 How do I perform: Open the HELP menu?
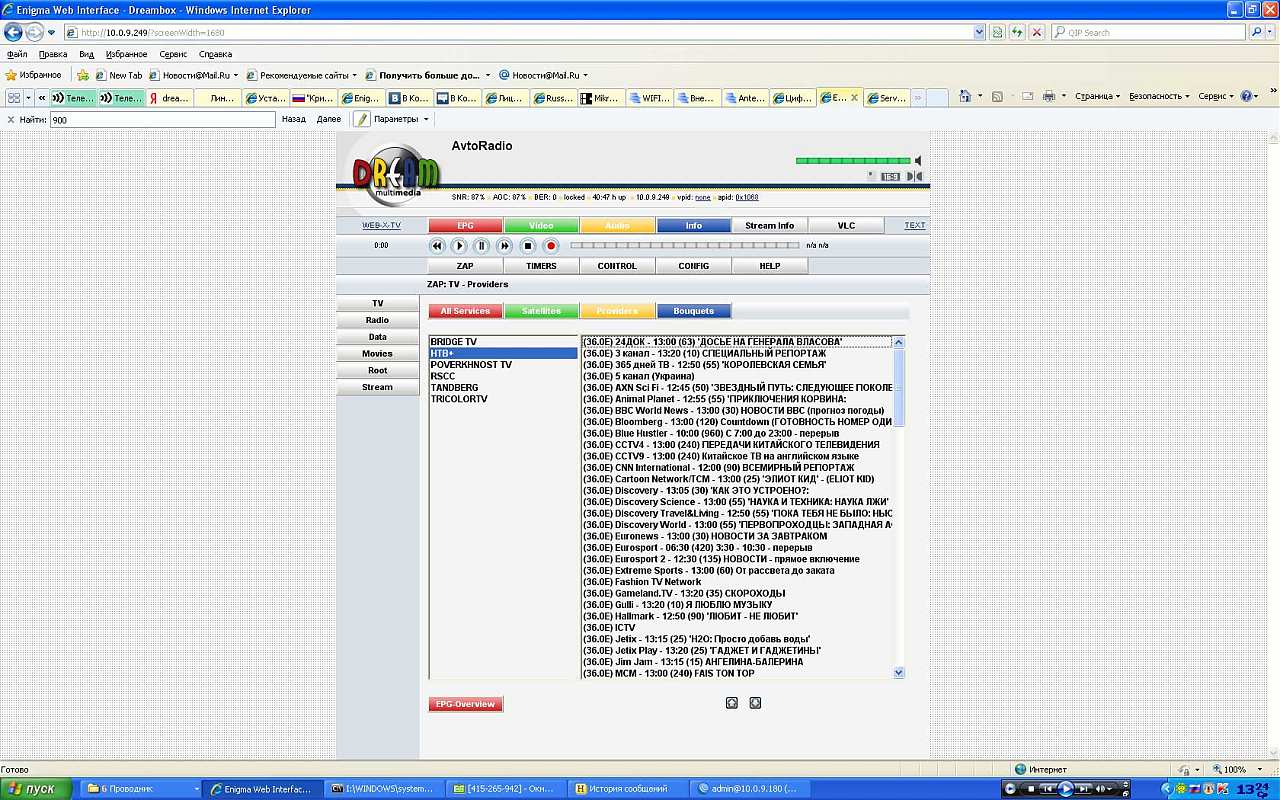click(769, 266)
